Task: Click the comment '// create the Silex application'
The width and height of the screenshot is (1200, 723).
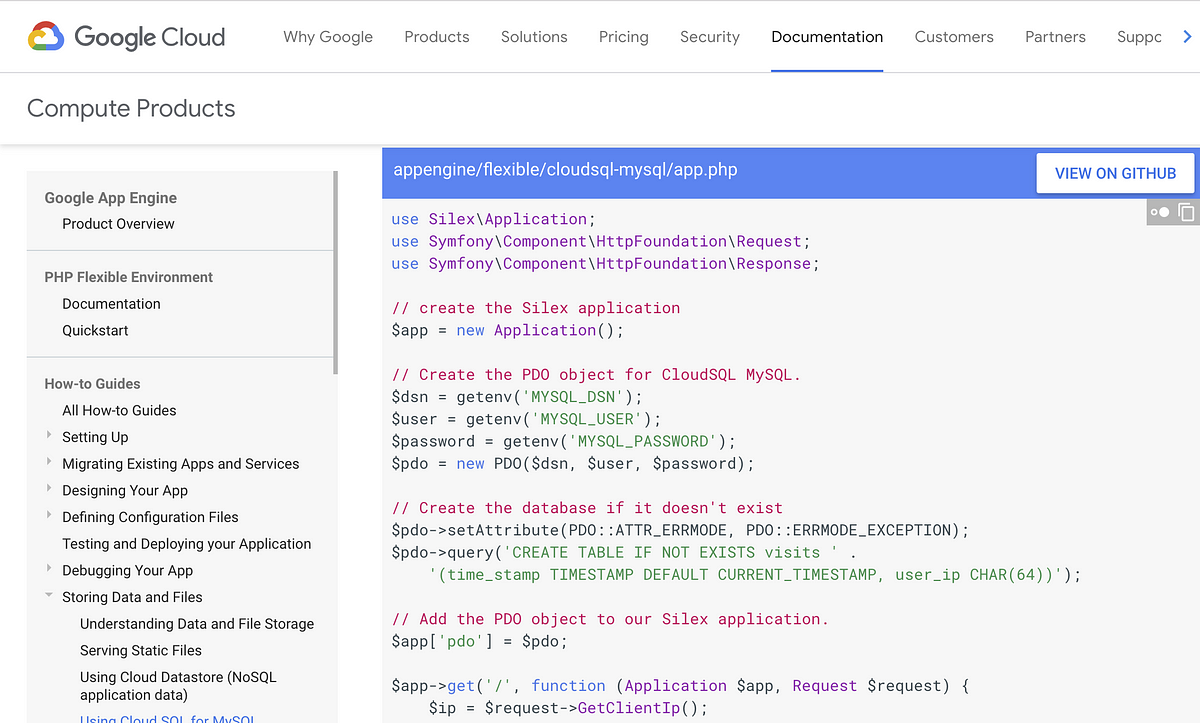Action: tap(535, 308)
